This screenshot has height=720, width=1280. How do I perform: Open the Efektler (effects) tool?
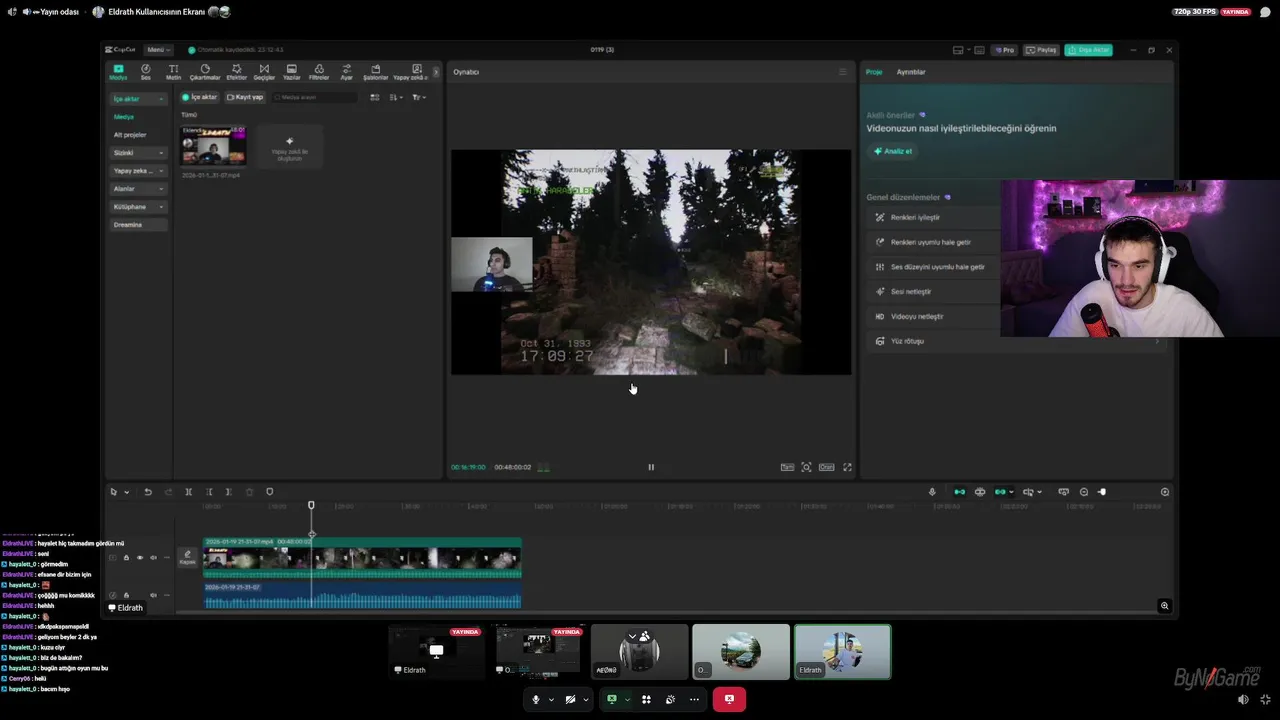point(236,72)
